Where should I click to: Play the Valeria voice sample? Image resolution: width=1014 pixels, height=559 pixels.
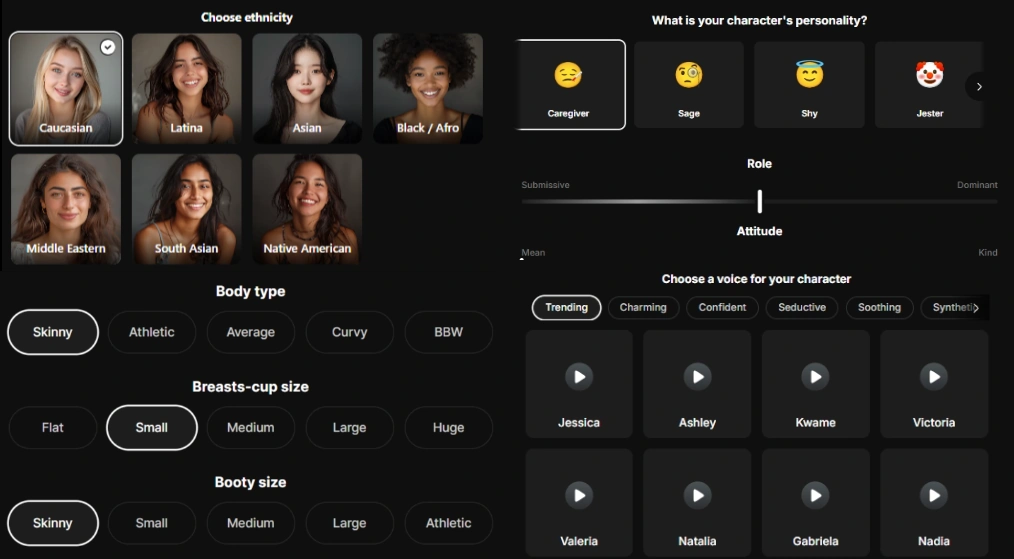(x=579, y=495)
